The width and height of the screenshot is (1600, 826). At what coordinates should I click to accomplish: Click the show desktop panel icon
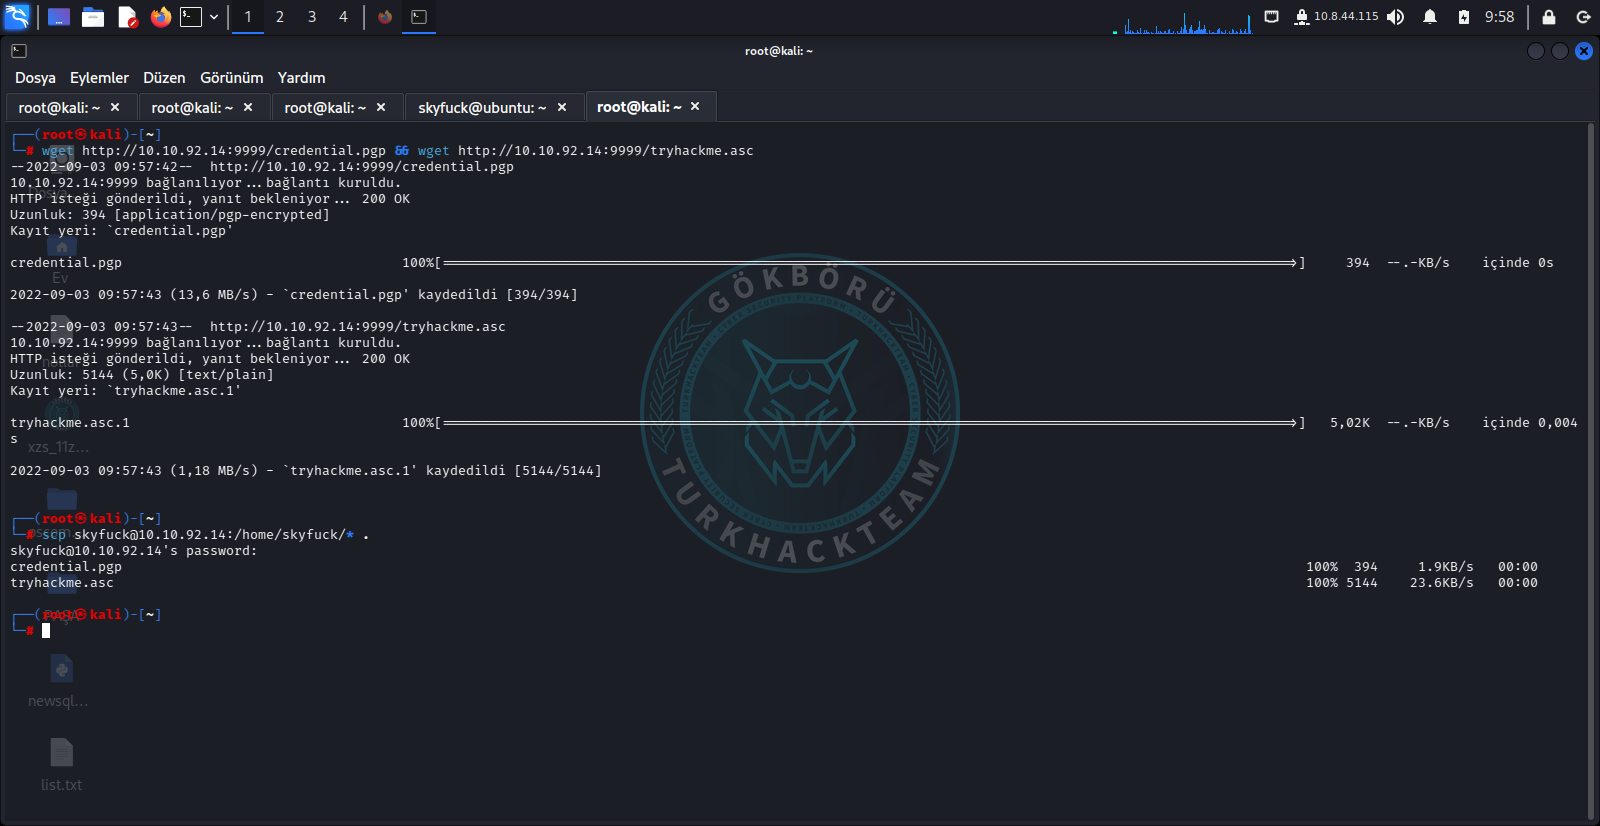click(x=59, y=17)
